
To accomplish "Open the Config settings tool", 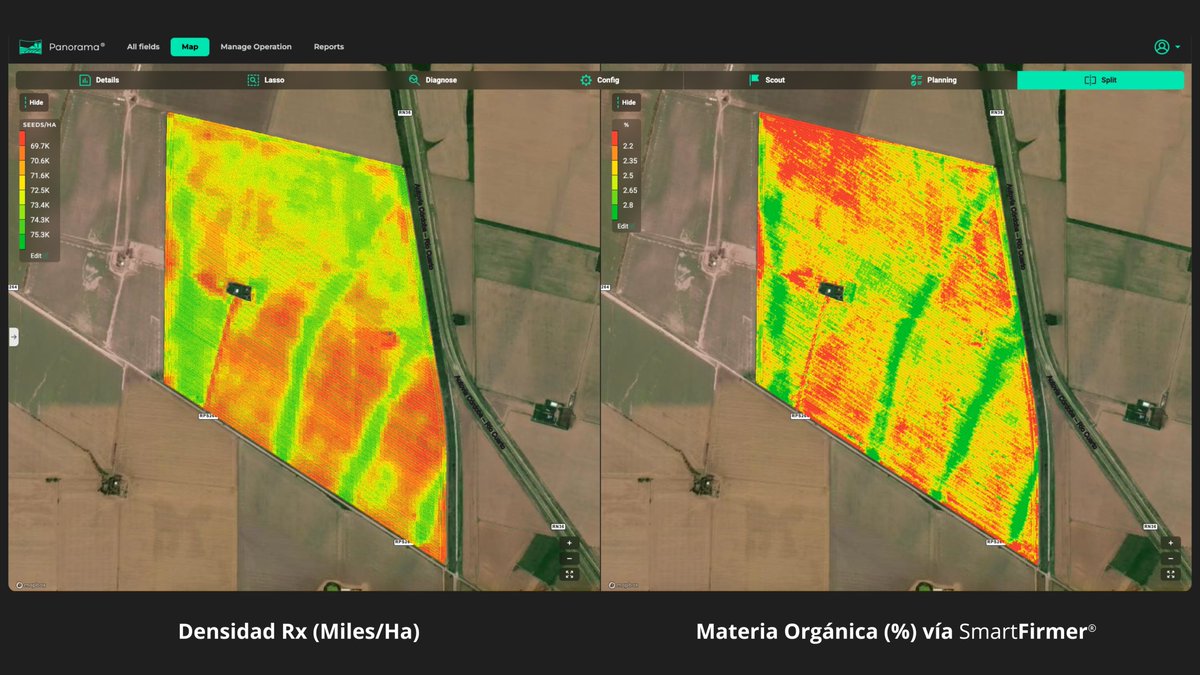I will click(x=600, y=80).
